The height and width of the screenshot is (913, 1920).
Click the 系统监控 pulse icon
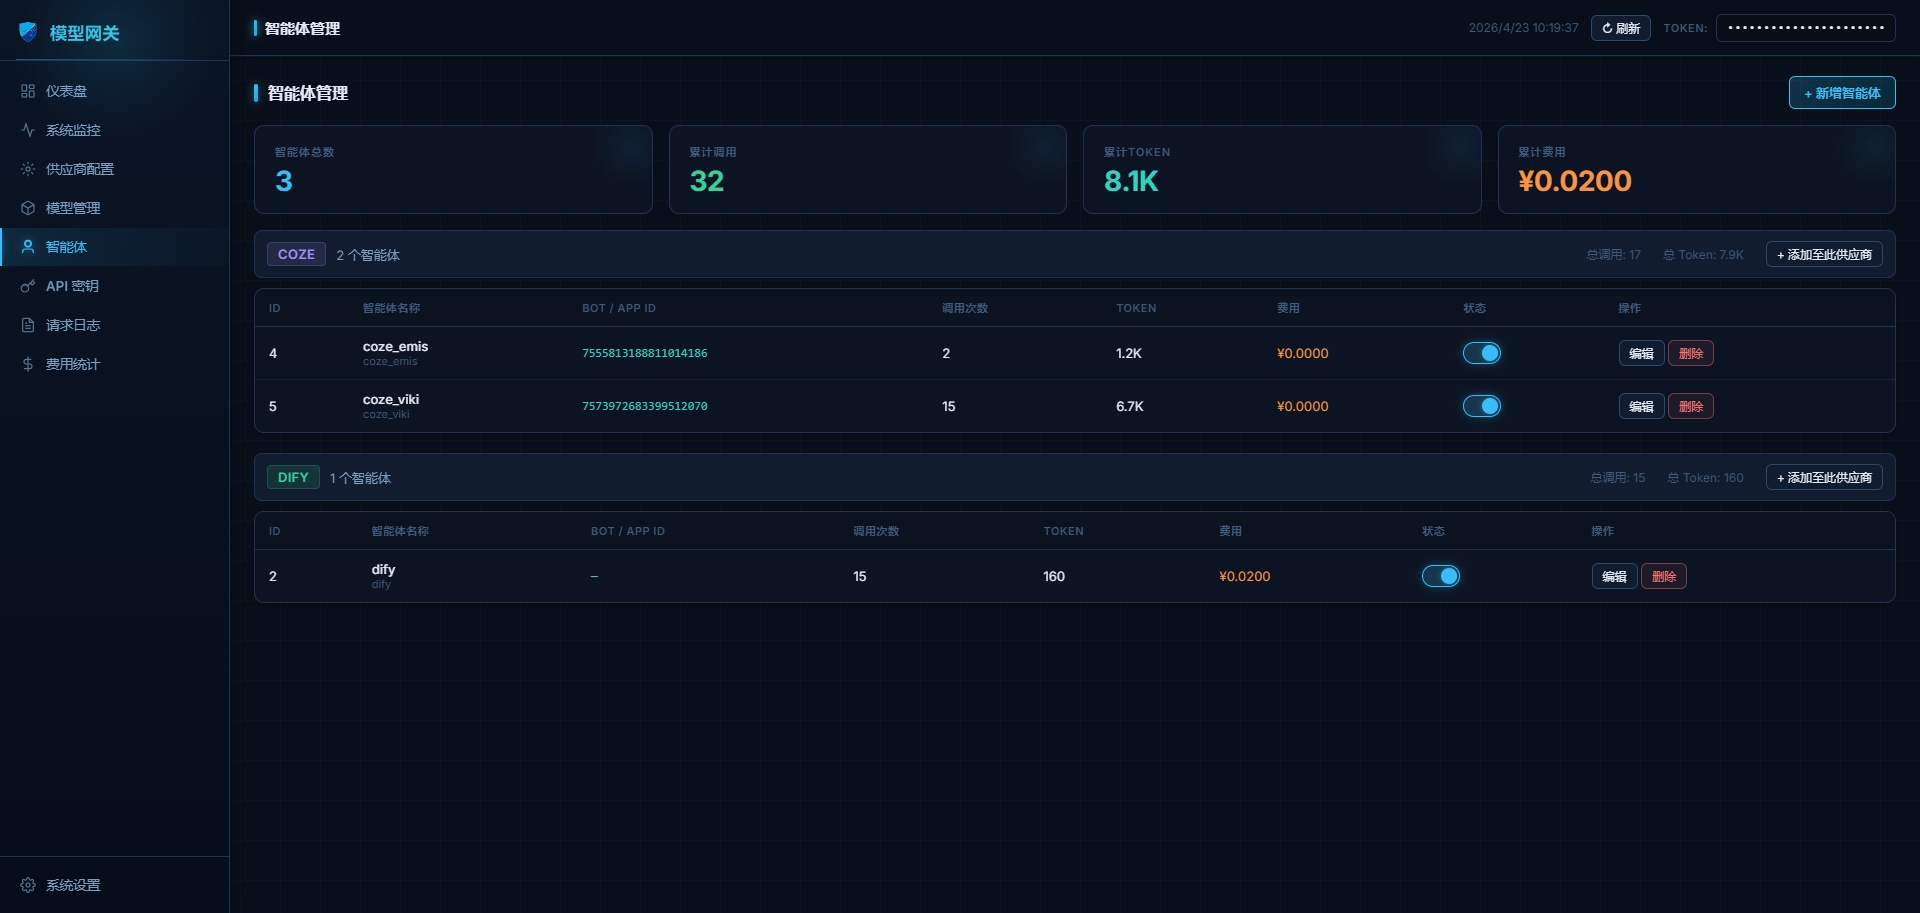click(28, 130)
